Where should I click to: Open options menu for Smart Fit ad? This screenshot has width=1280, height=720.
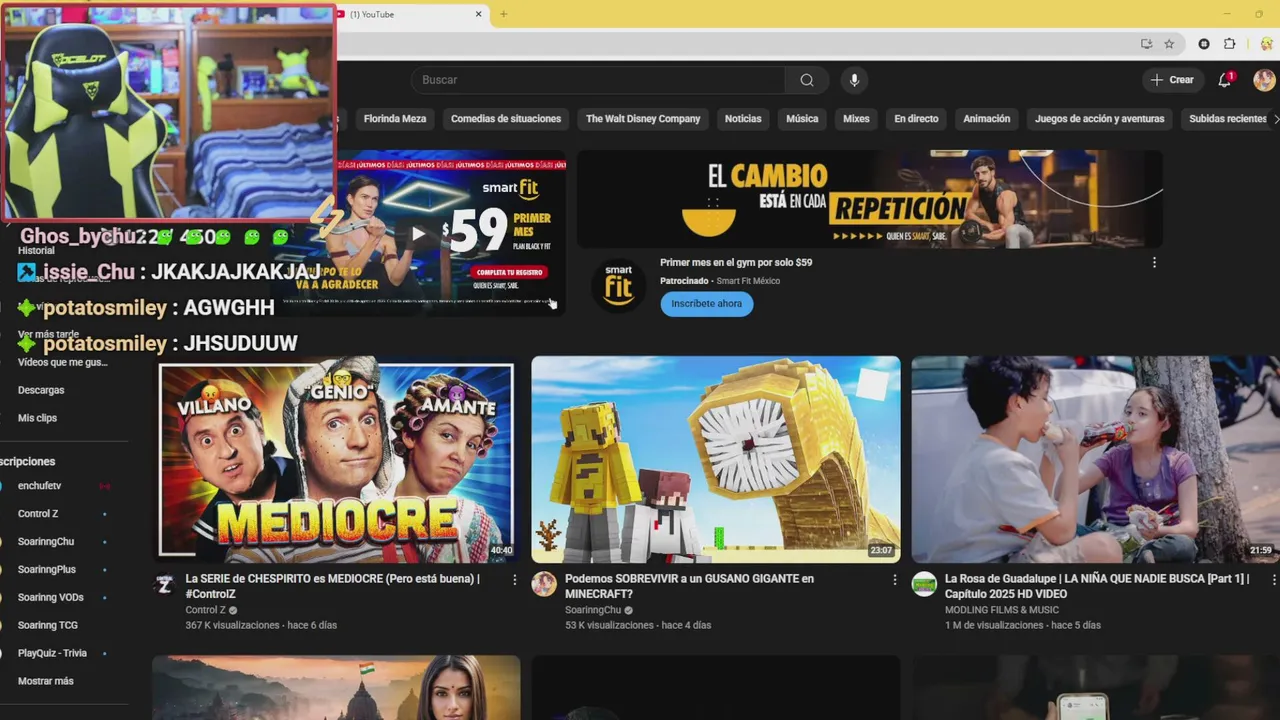click(x=1154, y=263)
